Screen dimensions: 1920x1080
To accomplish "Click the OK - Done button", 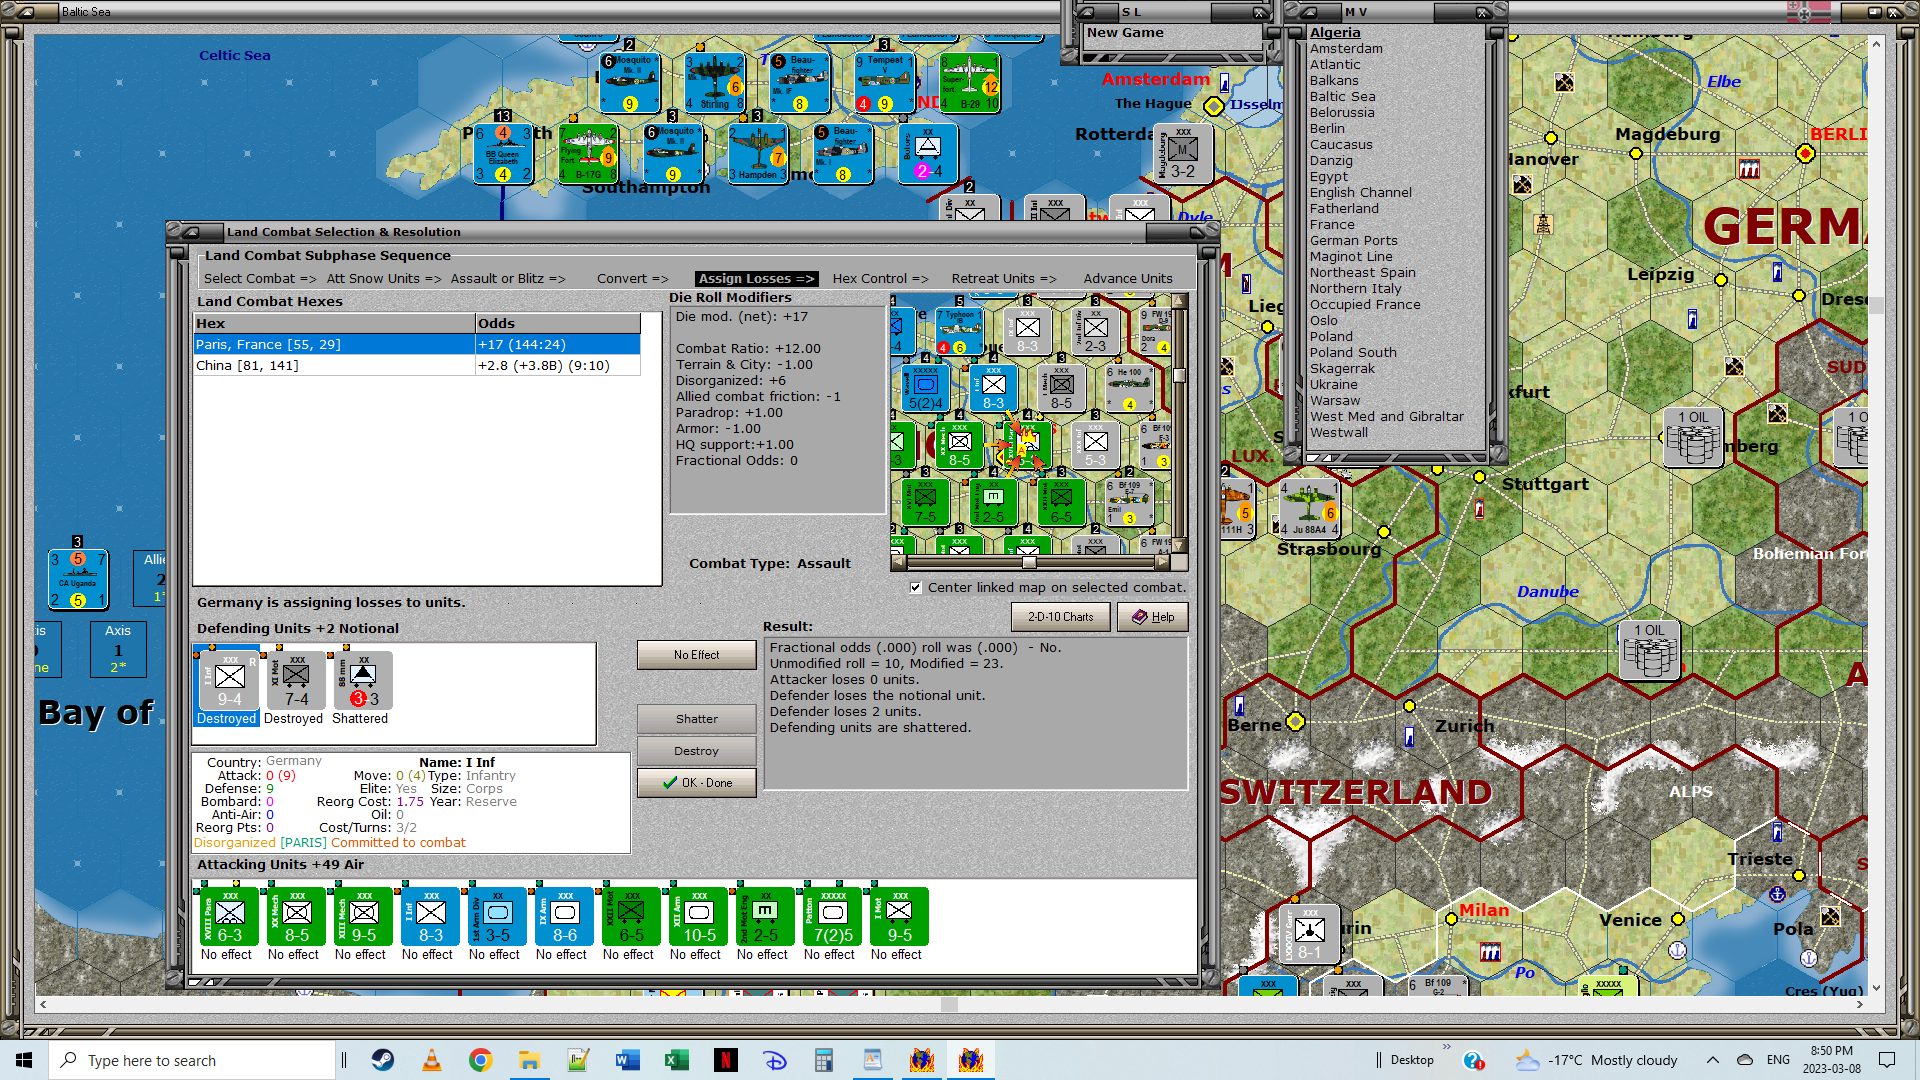I will 696,783.
